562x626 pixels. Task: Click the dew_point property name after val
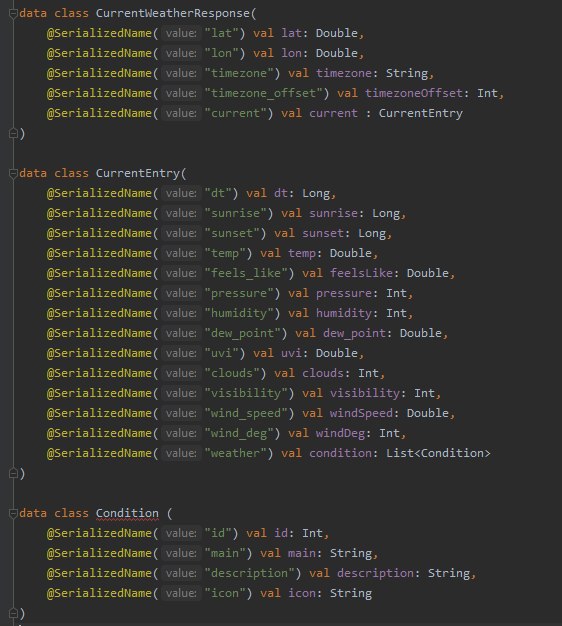coord(354,333)
